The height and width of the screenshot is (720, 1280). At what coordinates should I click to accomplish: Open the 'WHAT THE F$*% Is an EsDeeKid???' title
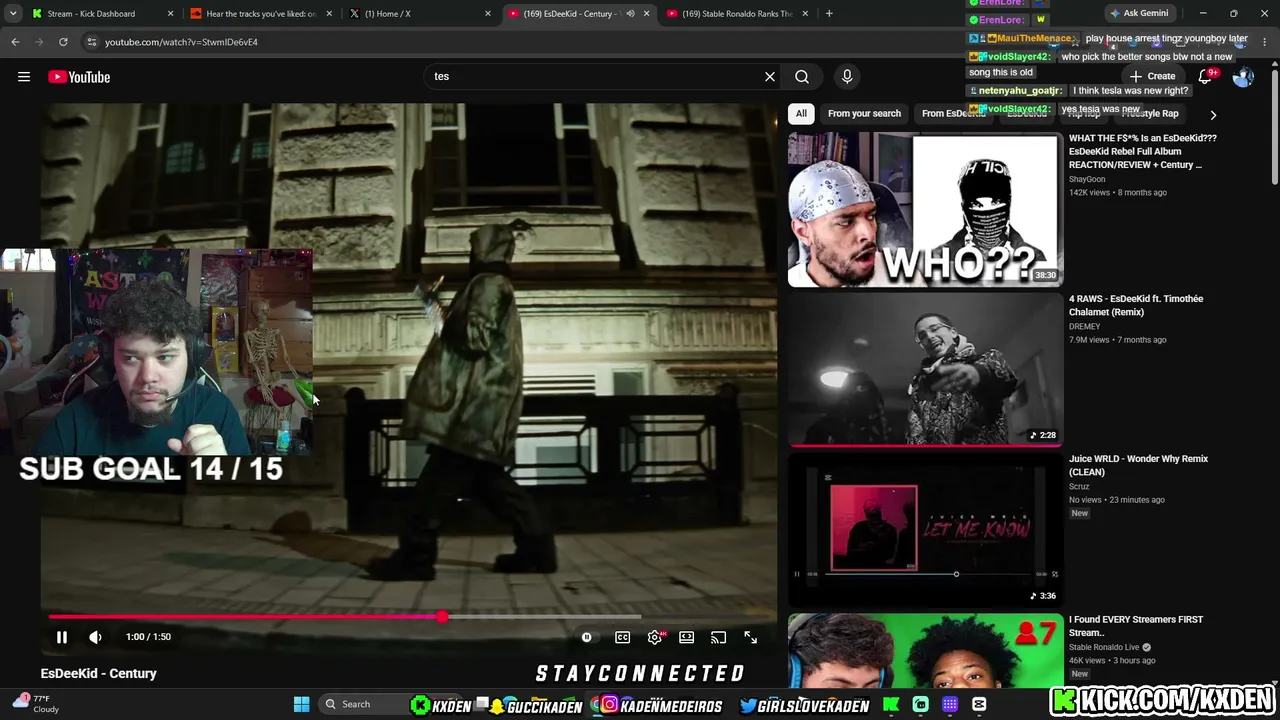1143,151
